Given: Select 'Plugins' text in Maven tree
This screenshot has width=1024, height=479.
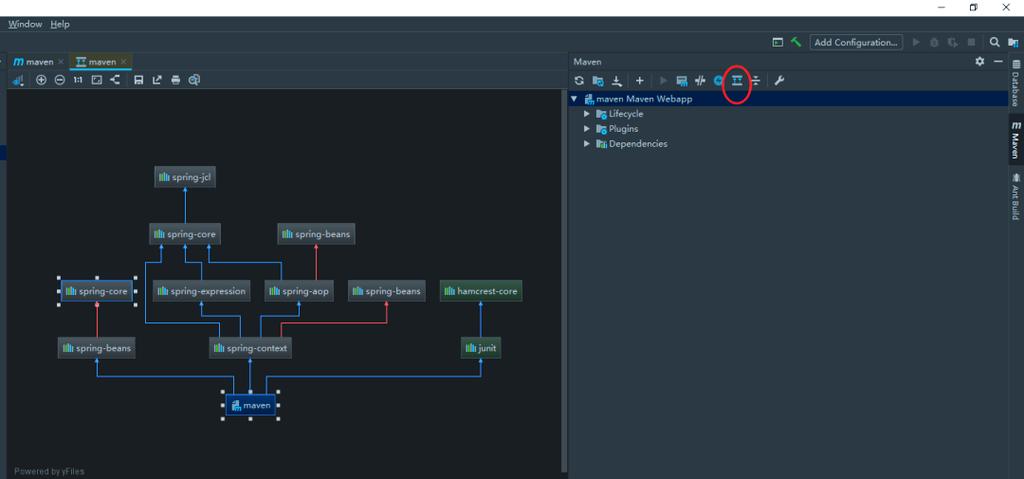Looking at the screenshot, I should [x=624, y=129].
